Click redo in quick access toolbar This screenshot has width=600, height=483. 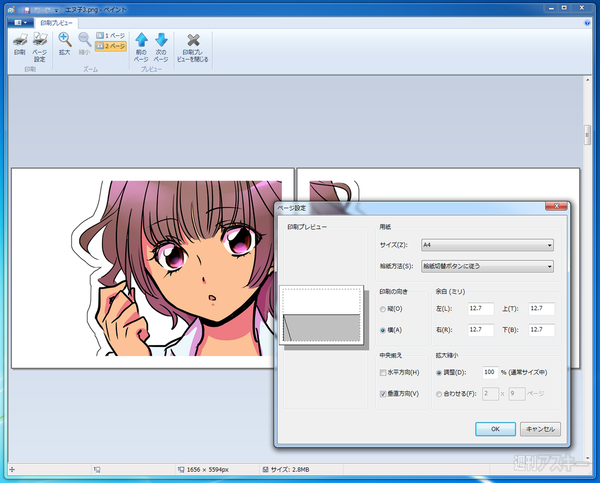pos(47,10)
